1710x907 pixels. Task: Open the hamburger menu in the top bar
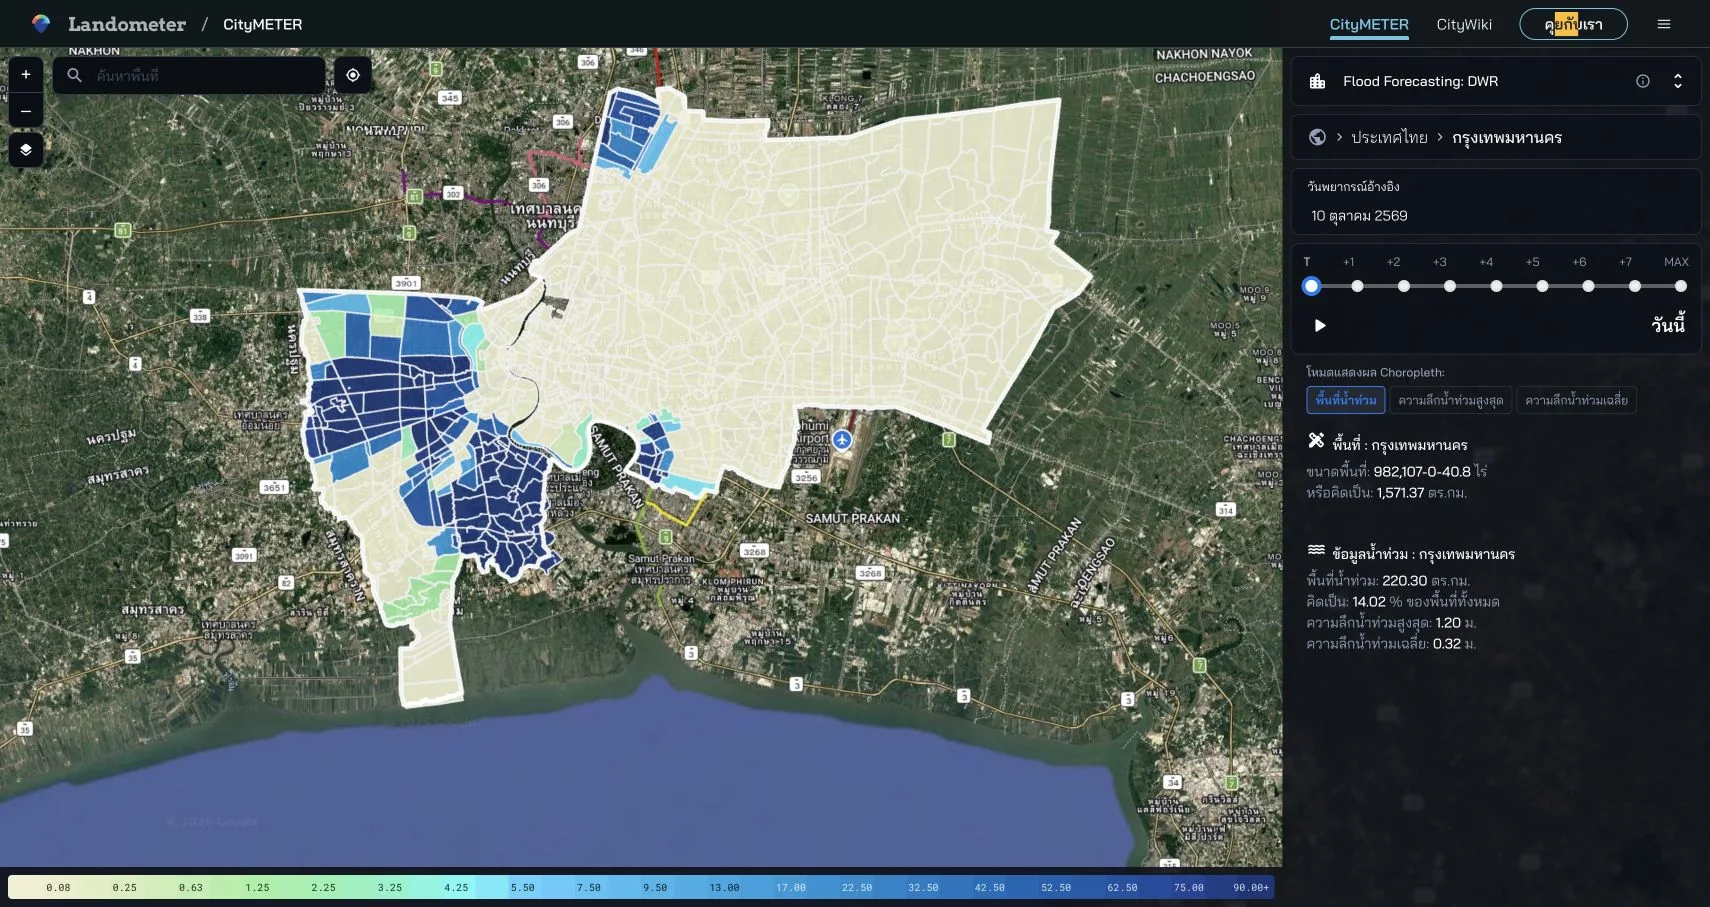tap(1664, 24)
